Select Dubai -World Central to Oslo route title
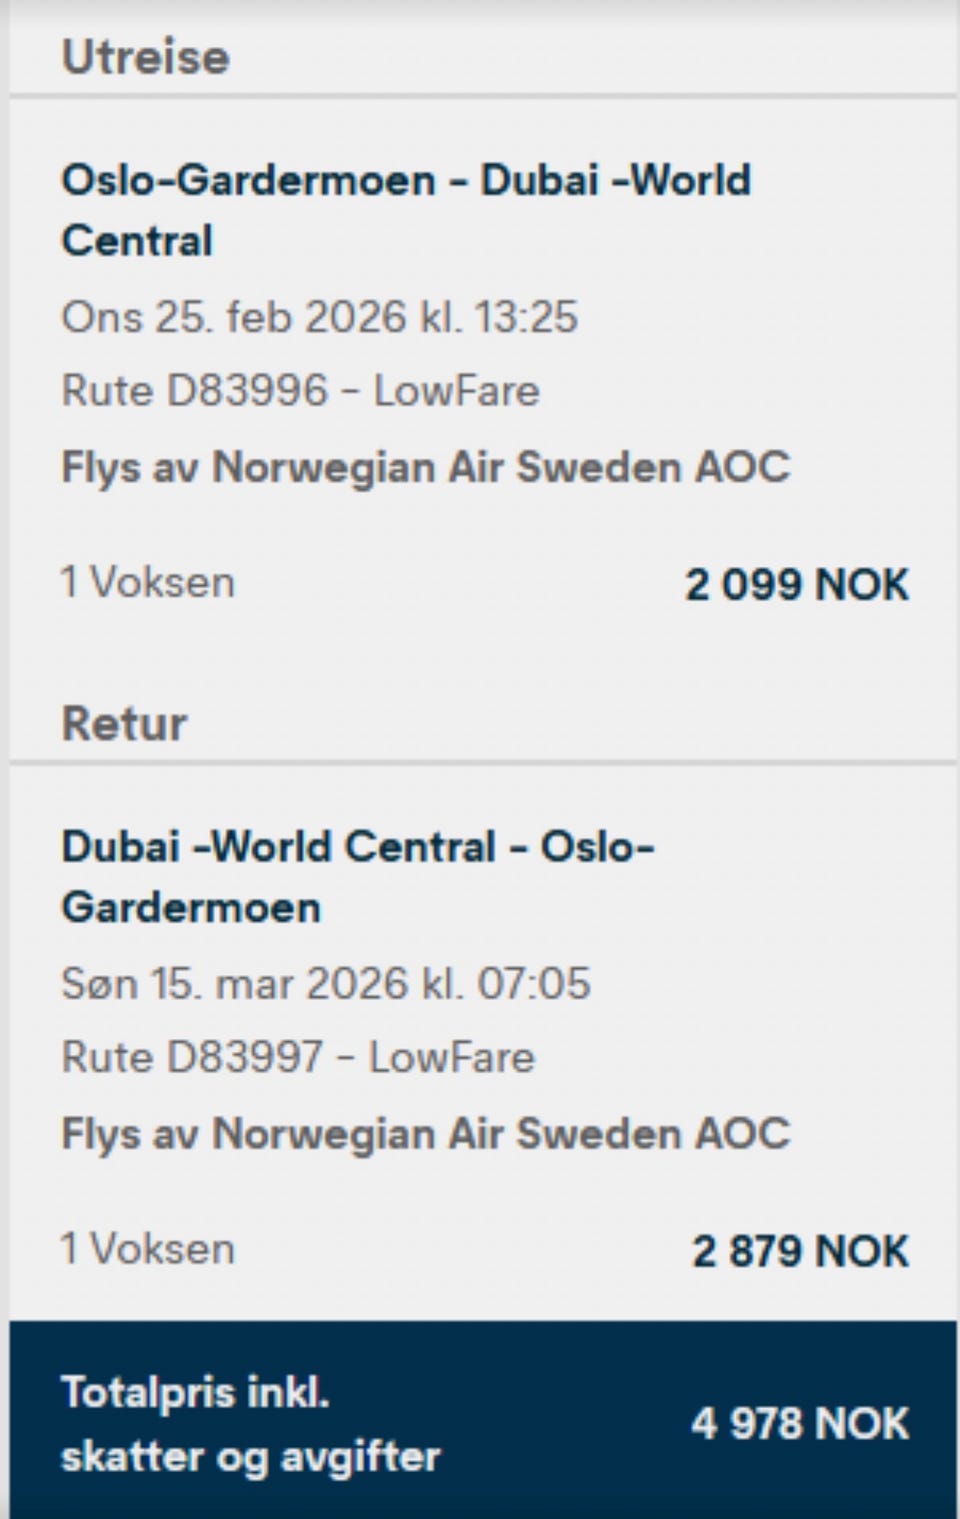960x1519 pixels. [358, 877]
